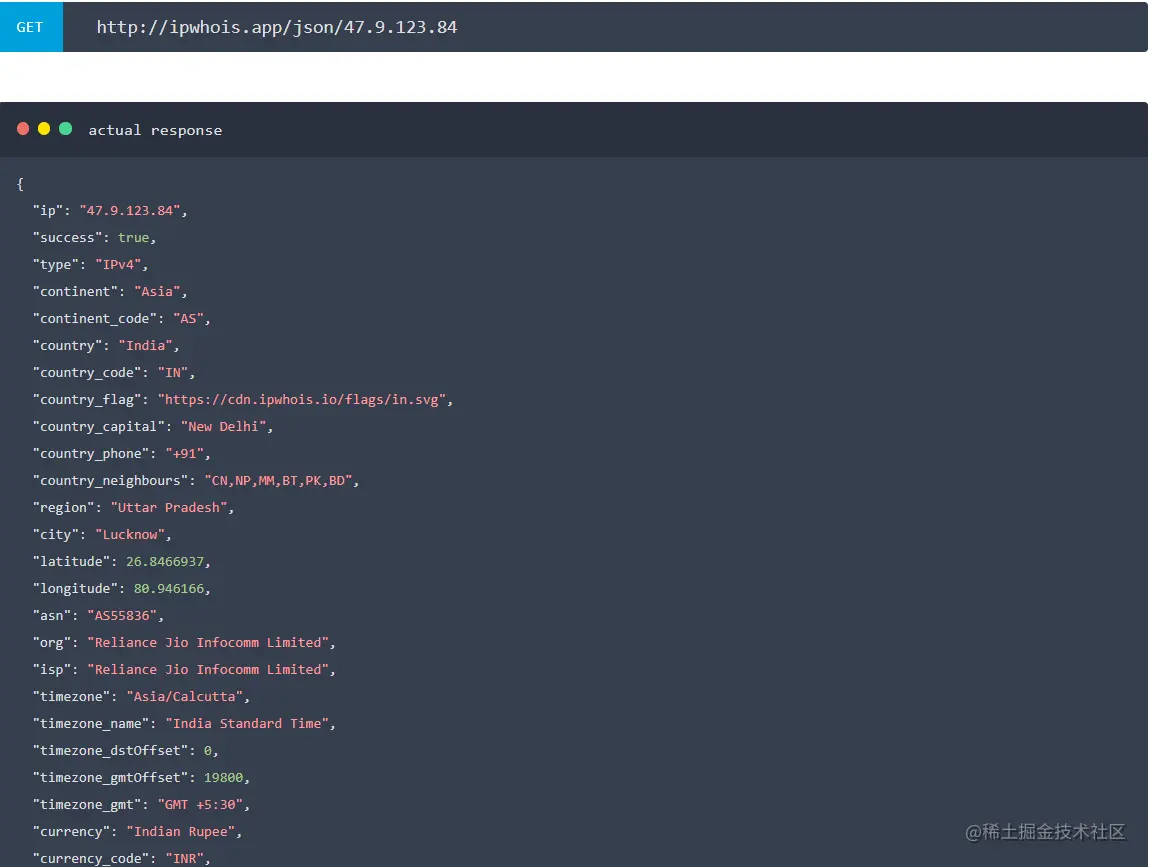Click the "latitude" key name
1151x867 pixels.
click(71, 562)
